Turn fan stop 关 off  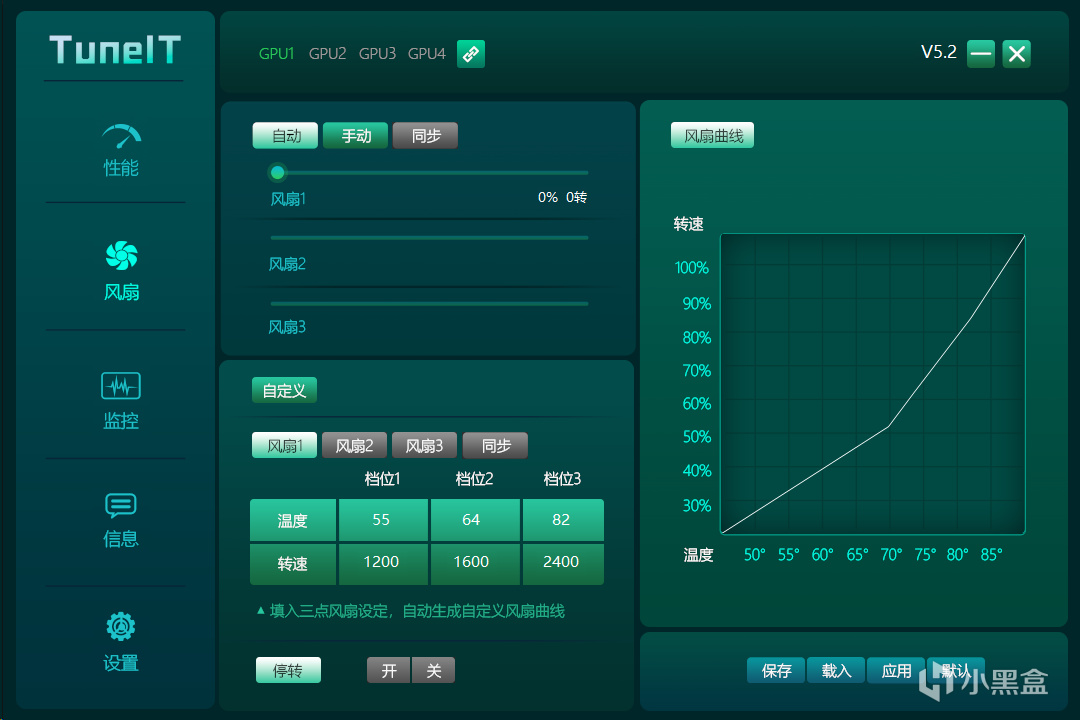433,670
